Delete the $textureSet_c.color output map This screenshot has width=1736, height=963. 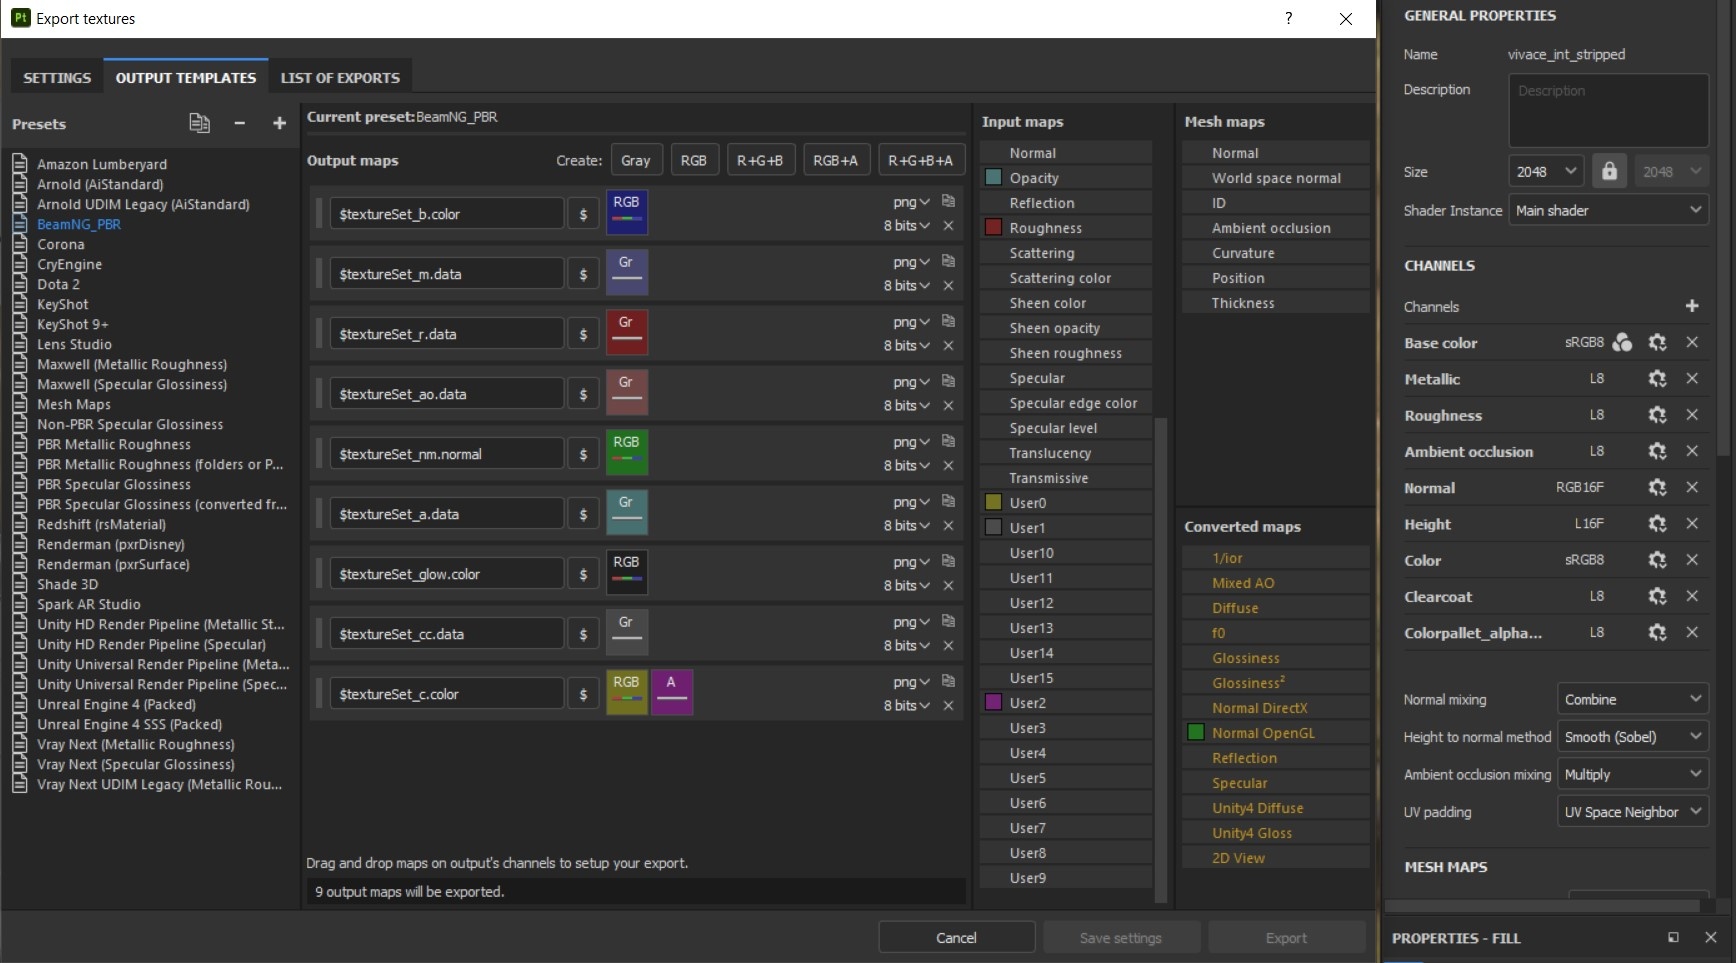948,706
